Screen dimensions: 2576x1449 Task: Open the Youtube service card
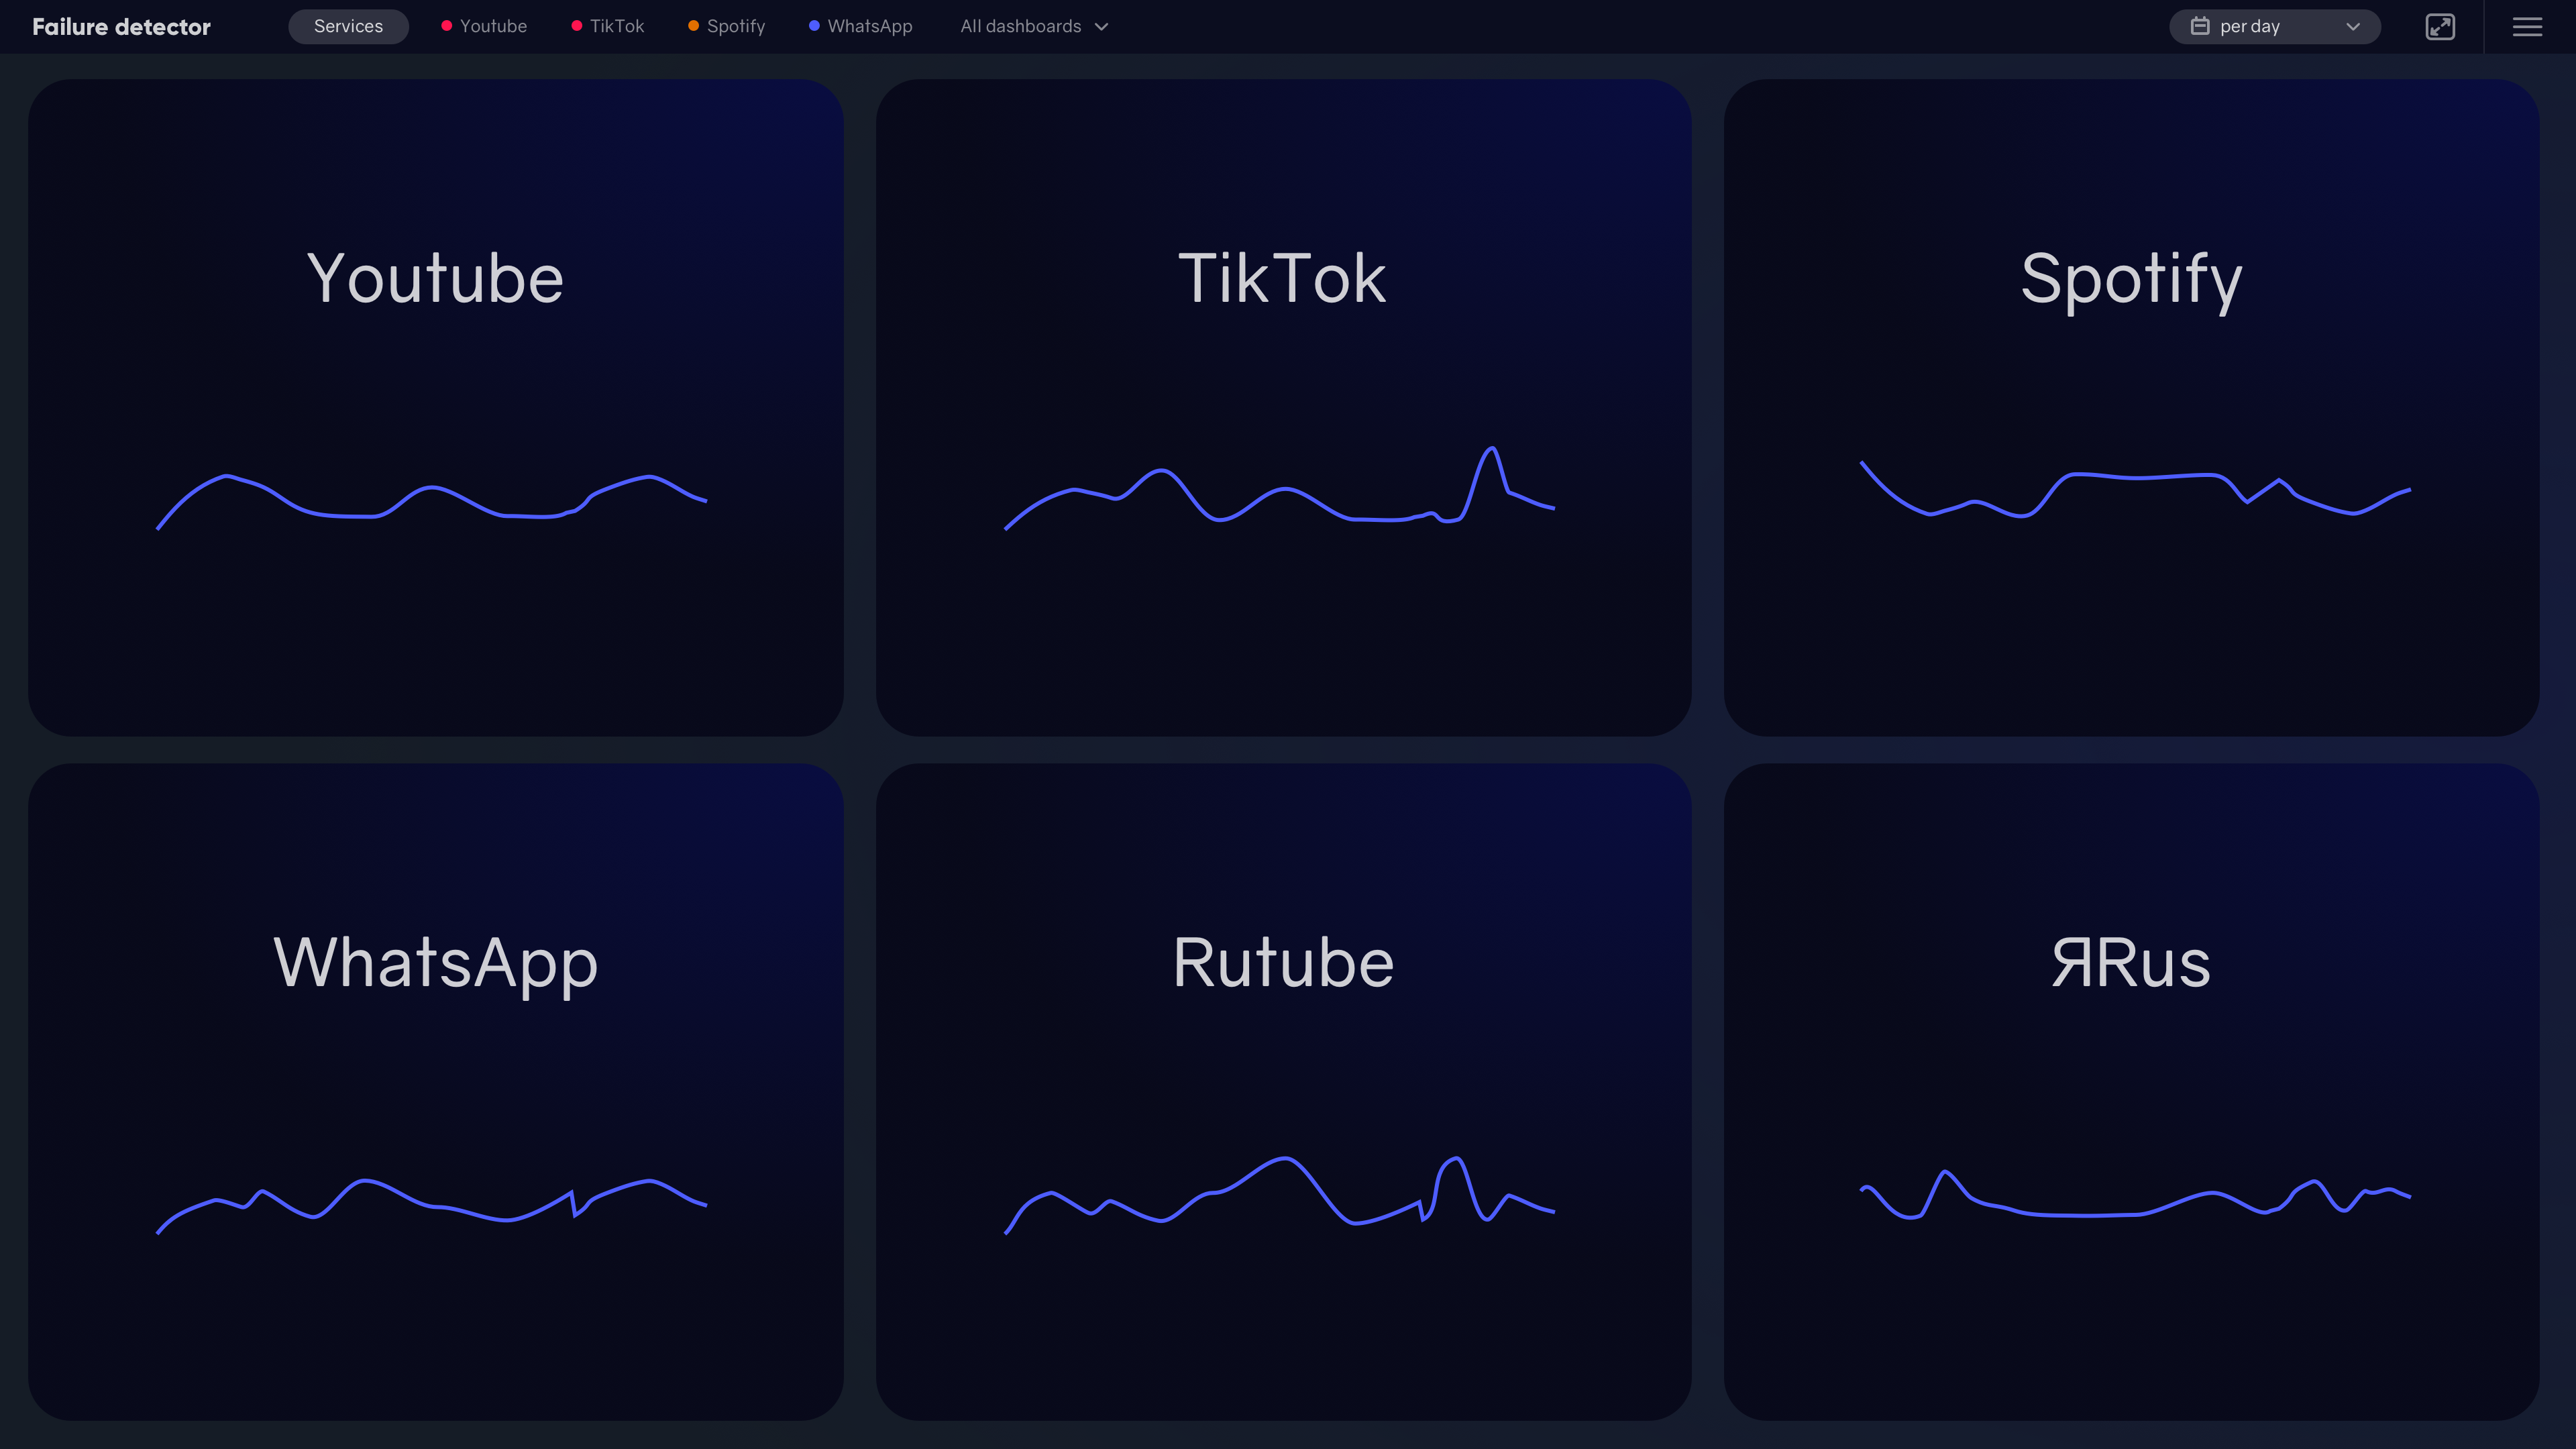(x=436, y=408)
